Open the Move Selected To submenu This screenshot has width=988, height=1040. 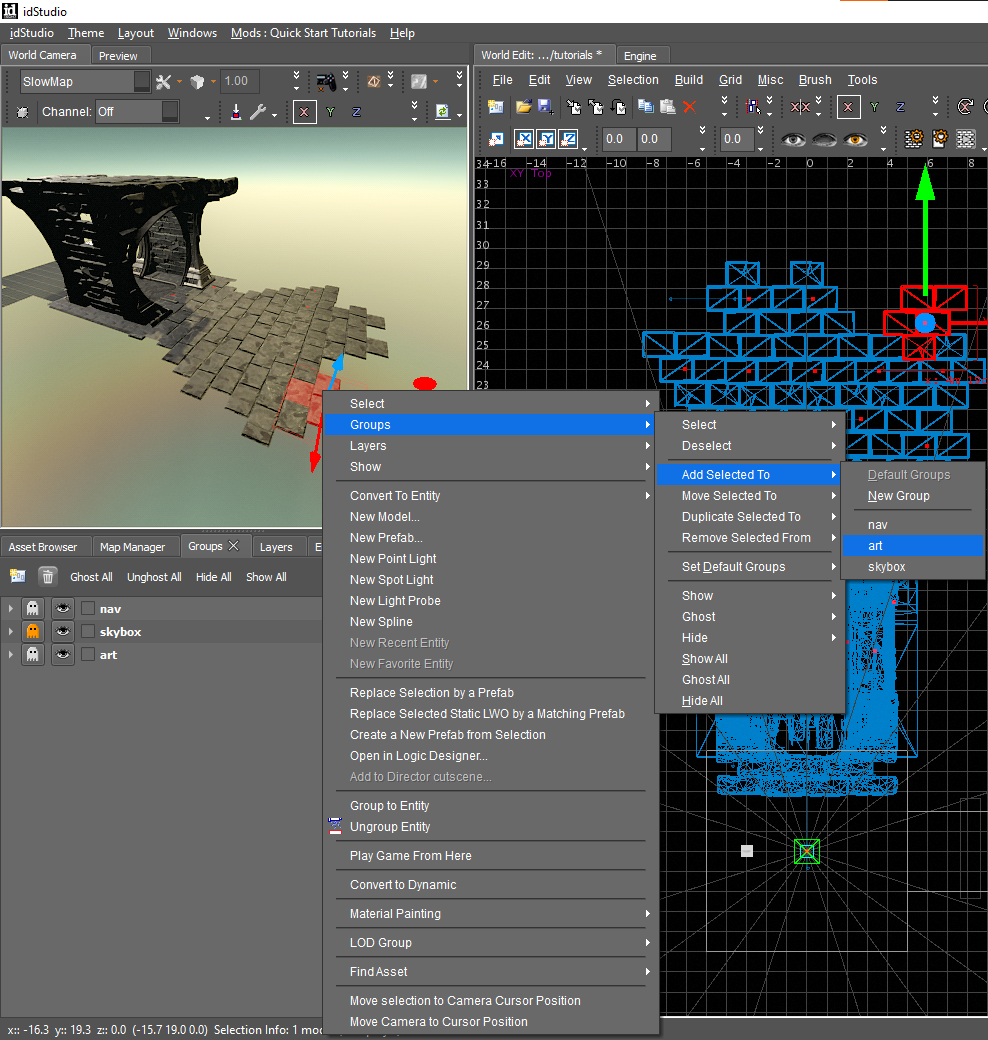click(750, 495)
